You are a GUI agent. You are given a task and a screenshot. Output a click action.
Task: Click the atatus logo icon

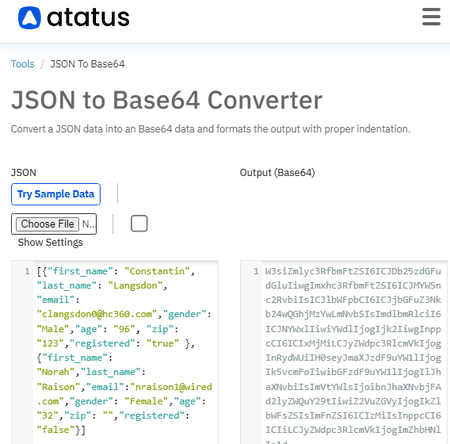tap(29, 18)
